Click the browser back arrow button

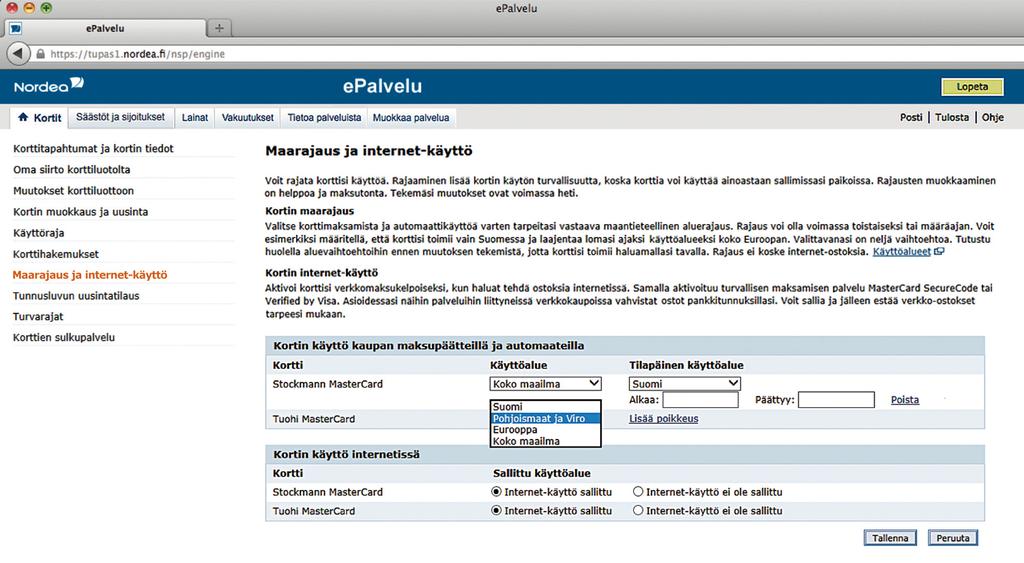[18, 54]
